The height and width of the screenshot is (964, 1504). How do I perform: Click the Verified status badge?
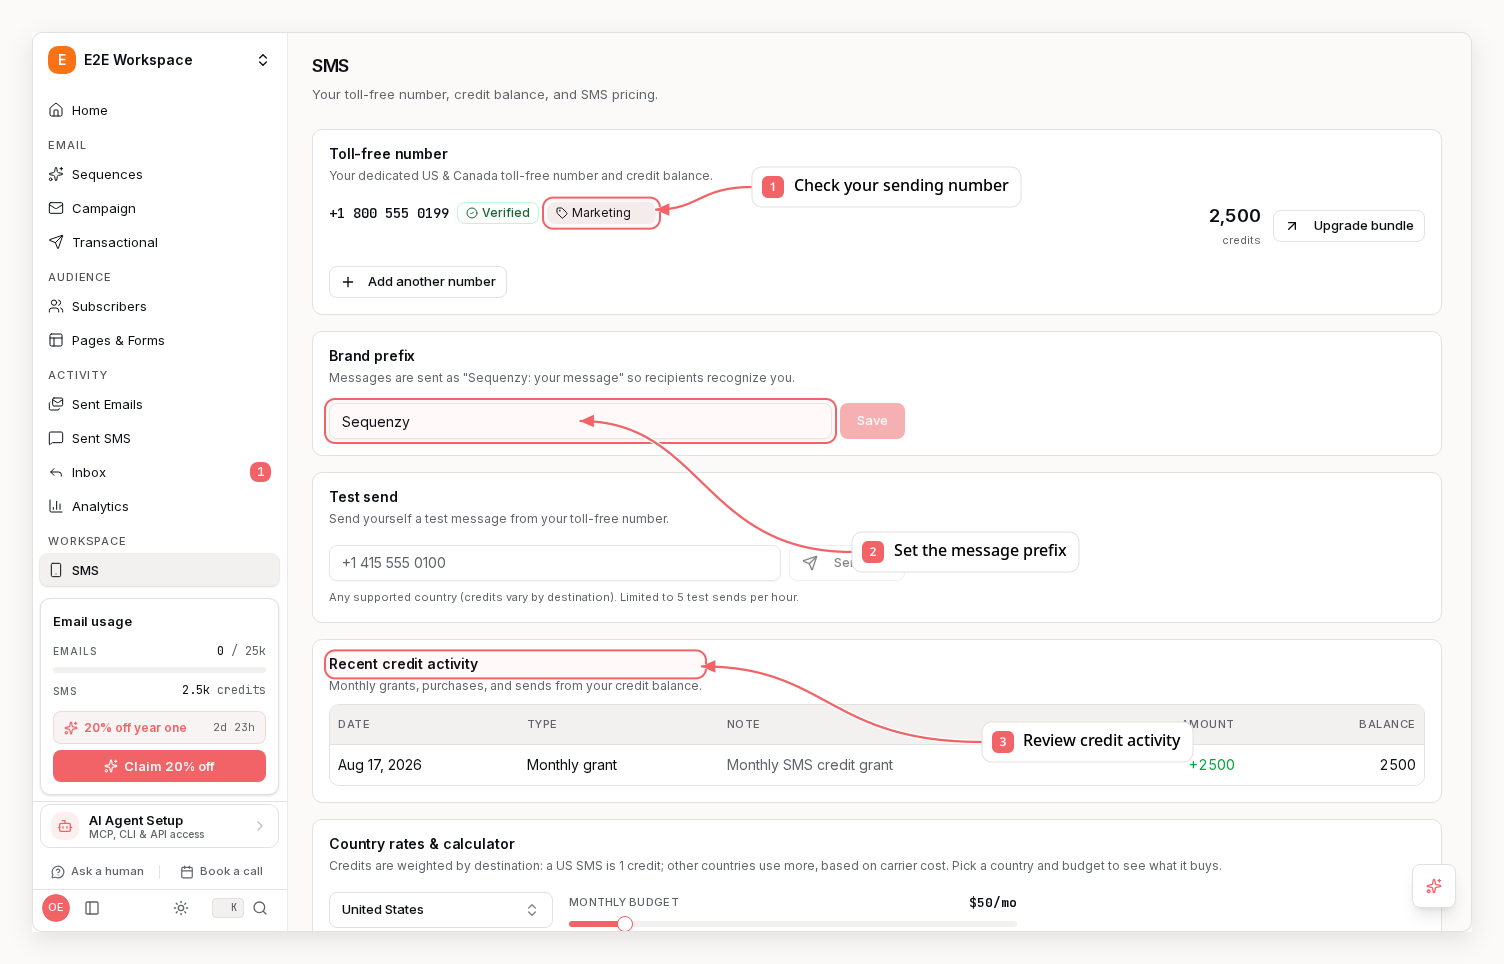pyautogui.click(x=498, y=213)
